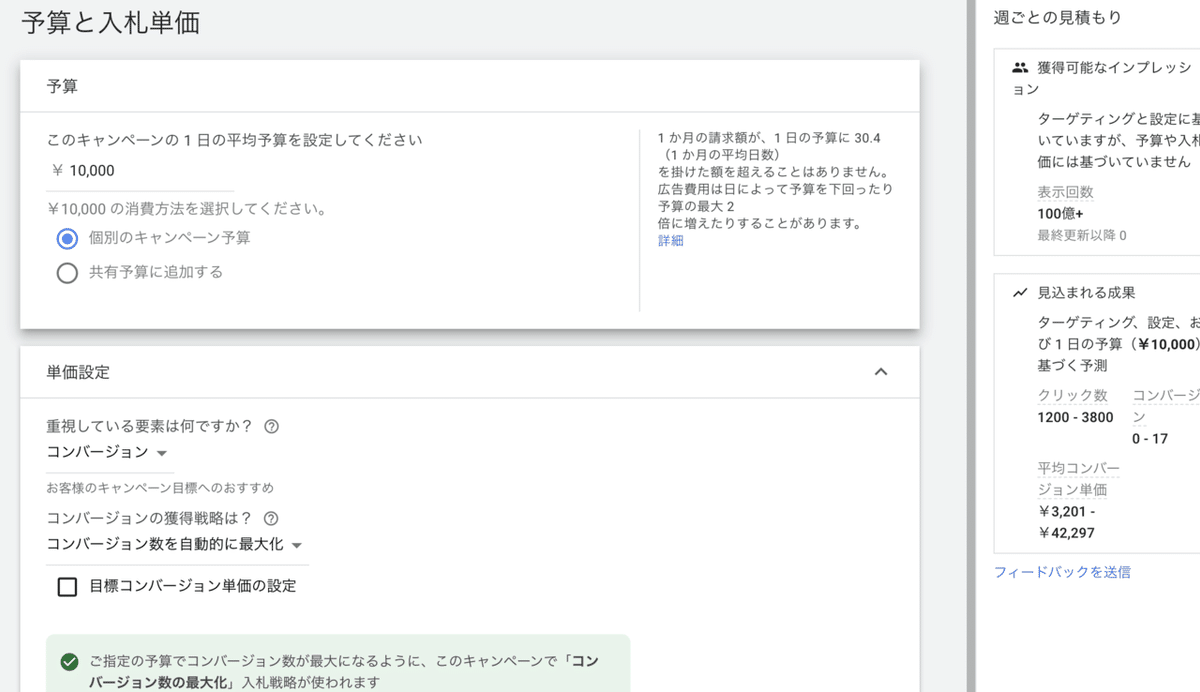
Task: Select 個別のキャンペーン予算 option
Action: click(67, 238)
